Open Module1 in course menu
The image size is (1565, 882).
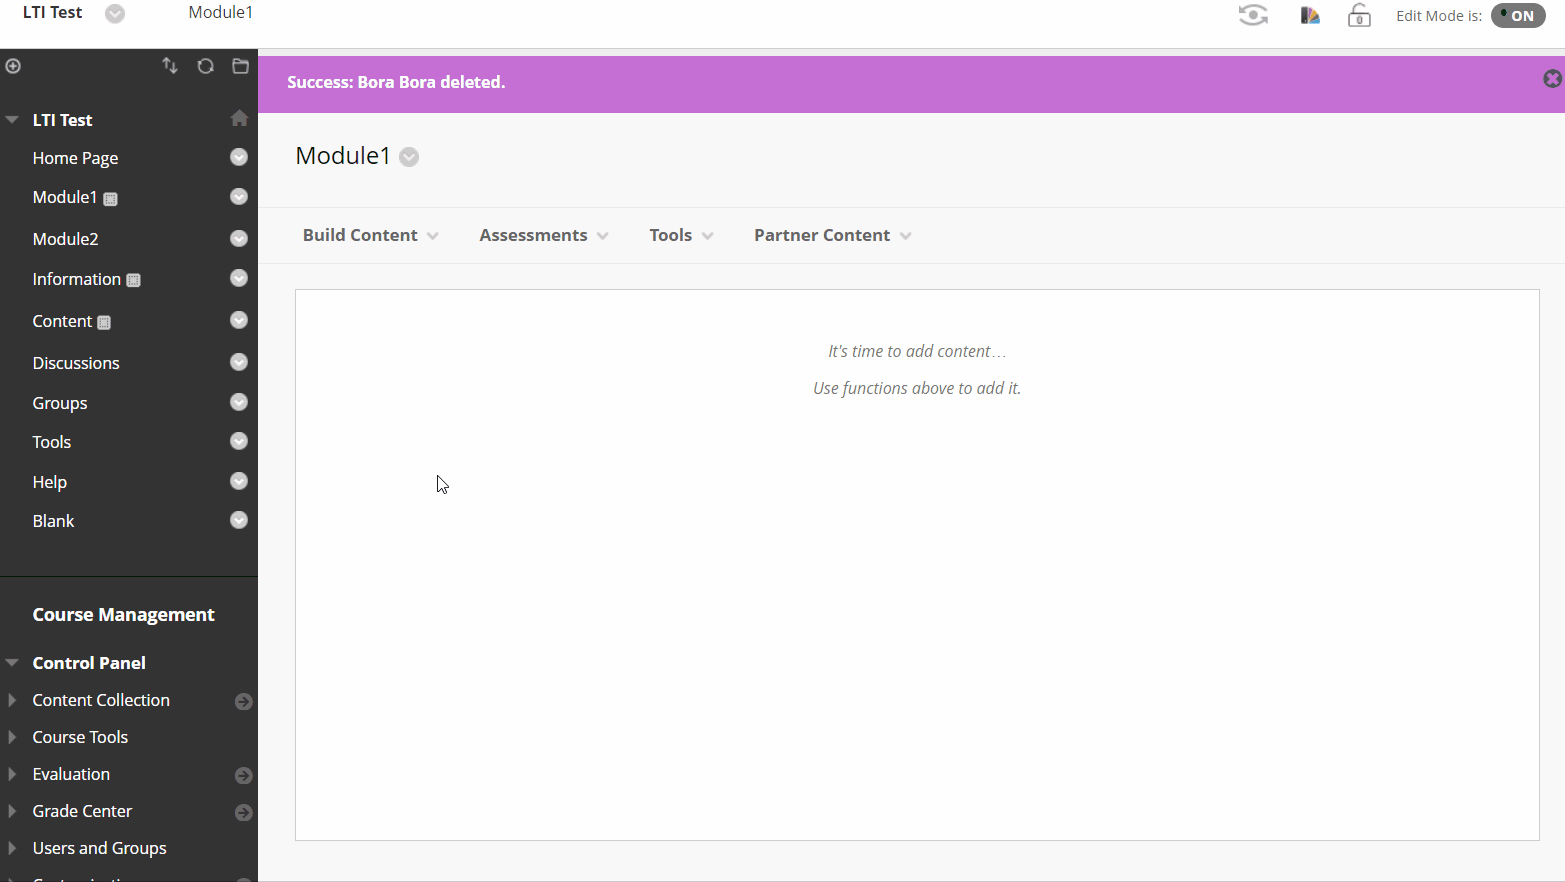click(x=65, y=197)
